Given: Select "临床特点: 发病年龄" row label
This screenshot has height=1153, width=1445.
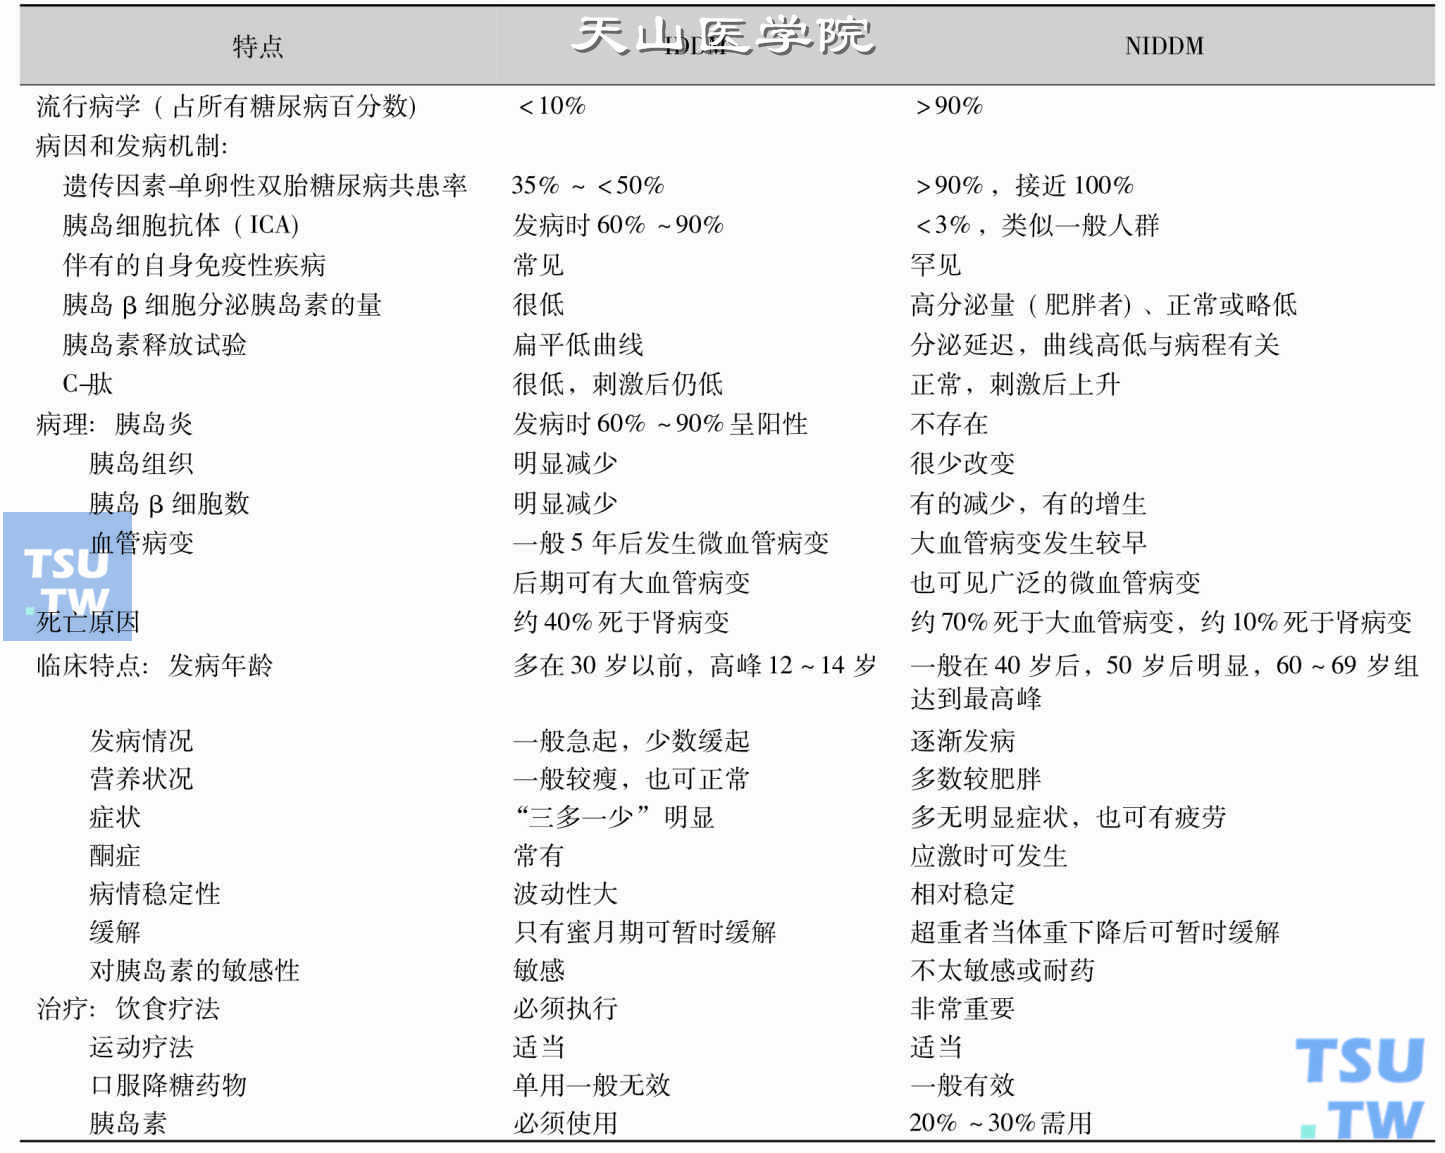Looking at the screenshot, I should pos(154,665).
